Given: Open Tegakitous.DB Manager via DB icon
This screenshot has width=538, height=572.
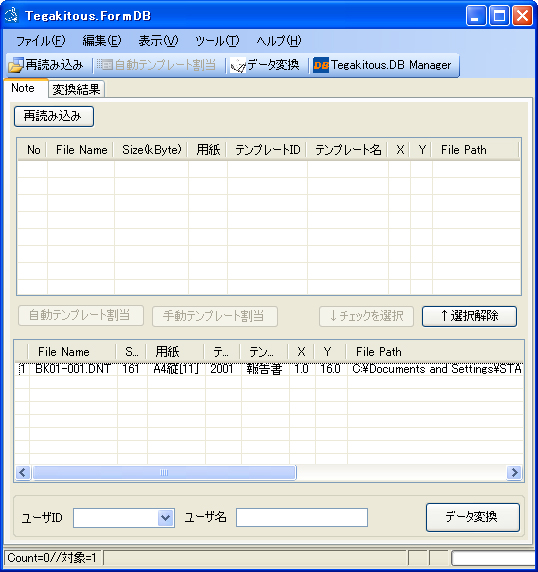Looking at the screenshot, I should tap(321, 65).
